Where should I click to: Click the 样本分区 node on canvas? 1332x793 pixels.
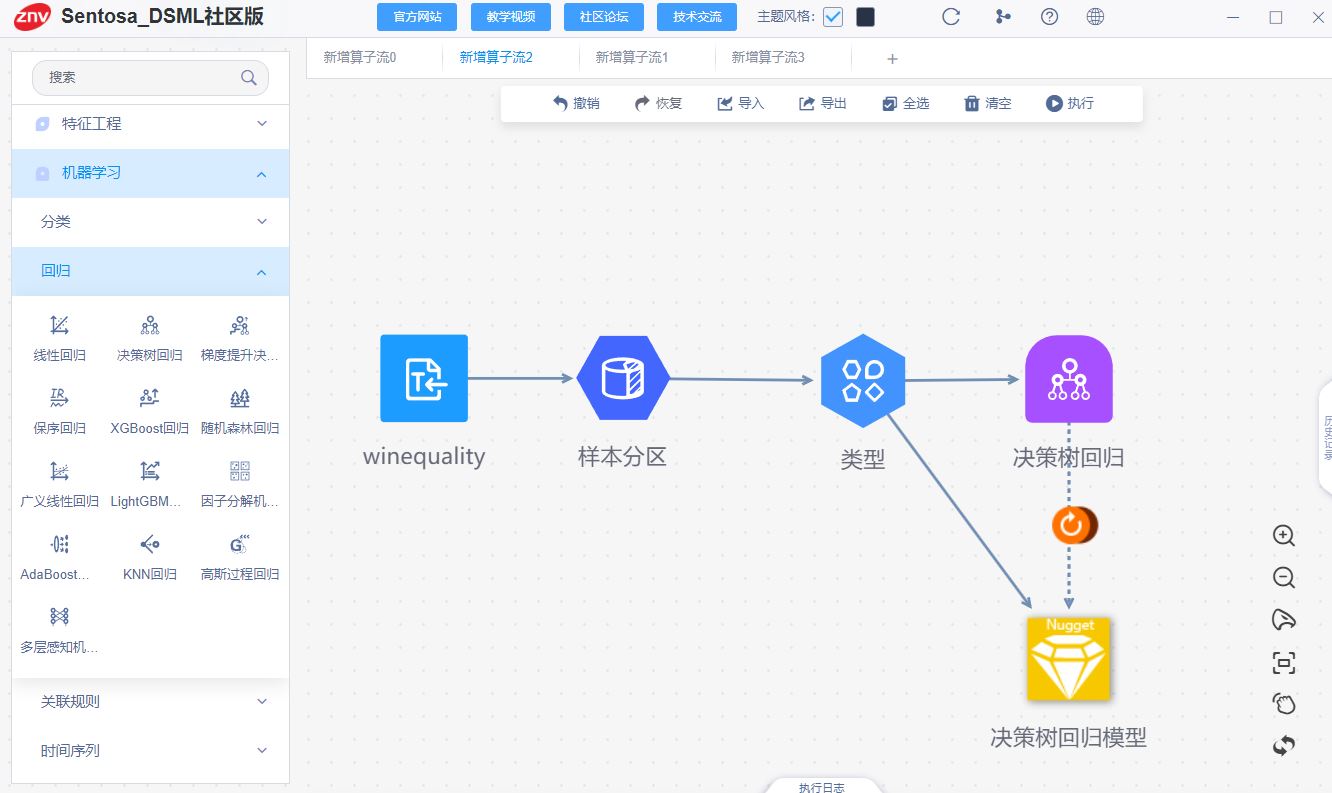click(623, 378)
